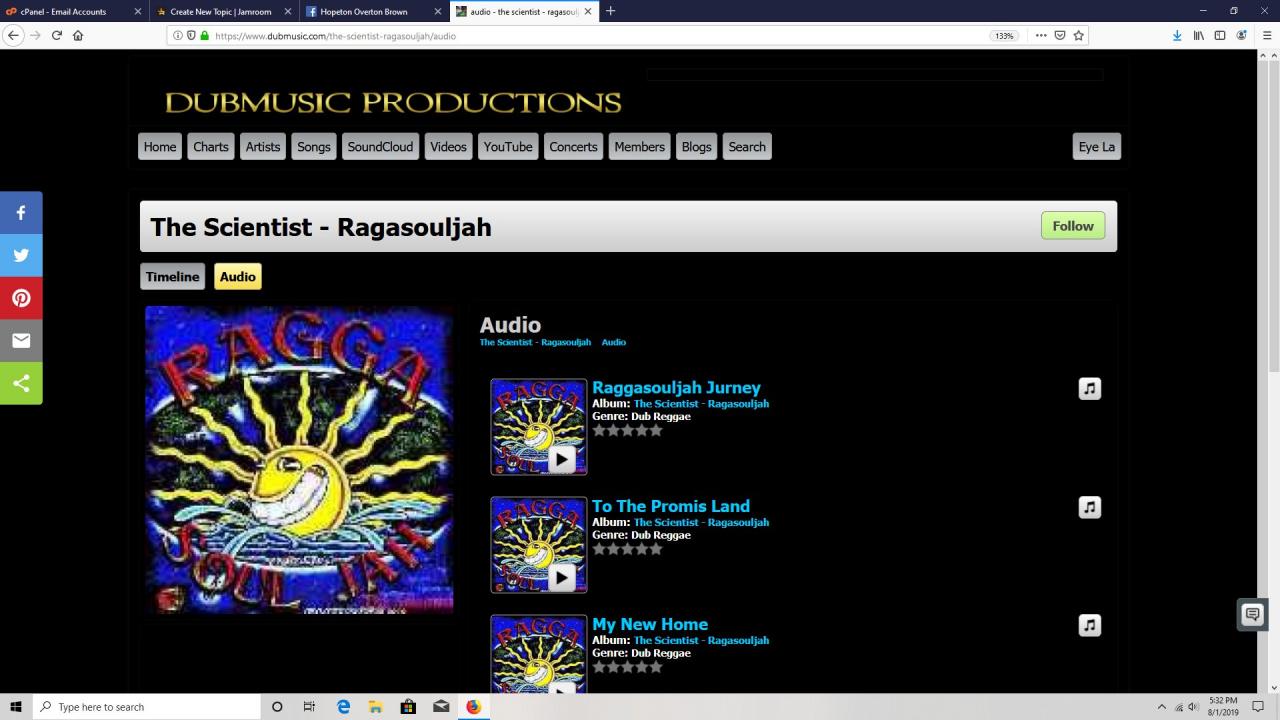Reset the 133% zoom level indicator
Screen dimensions: 1280x720
click(x=1004, y=36)
